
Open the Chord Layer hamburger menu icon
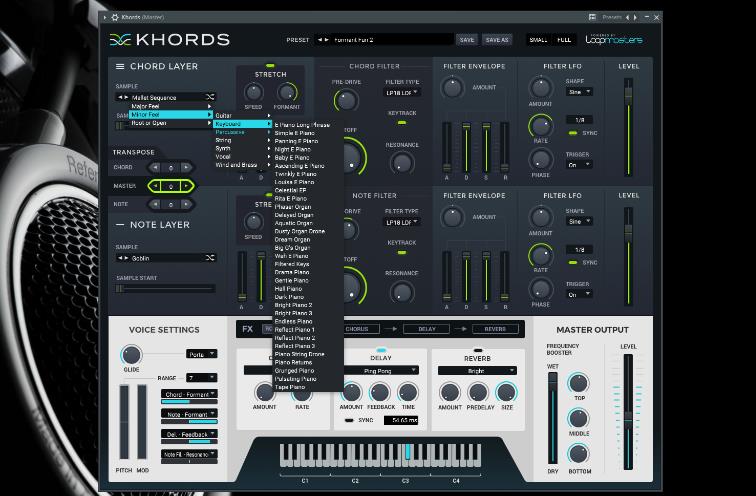tap(120, 67)
